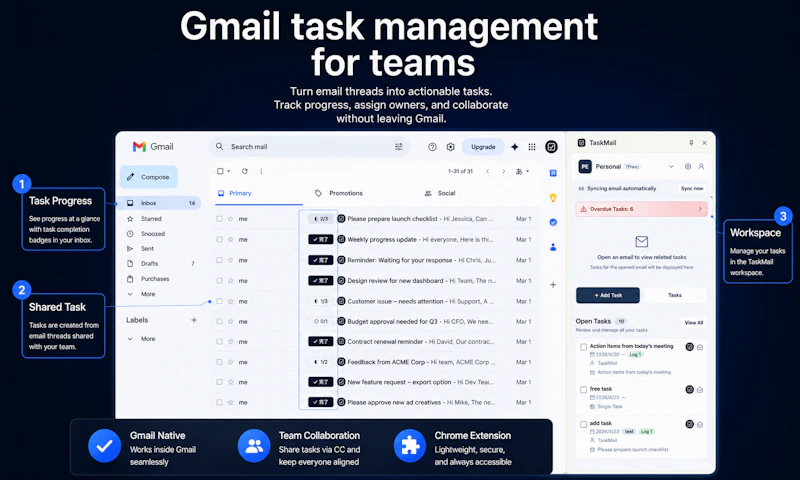Open select-all checkbox dropdown arrow
The width and height of the screenshot is (800, 480).
click(x=229, y=171)
